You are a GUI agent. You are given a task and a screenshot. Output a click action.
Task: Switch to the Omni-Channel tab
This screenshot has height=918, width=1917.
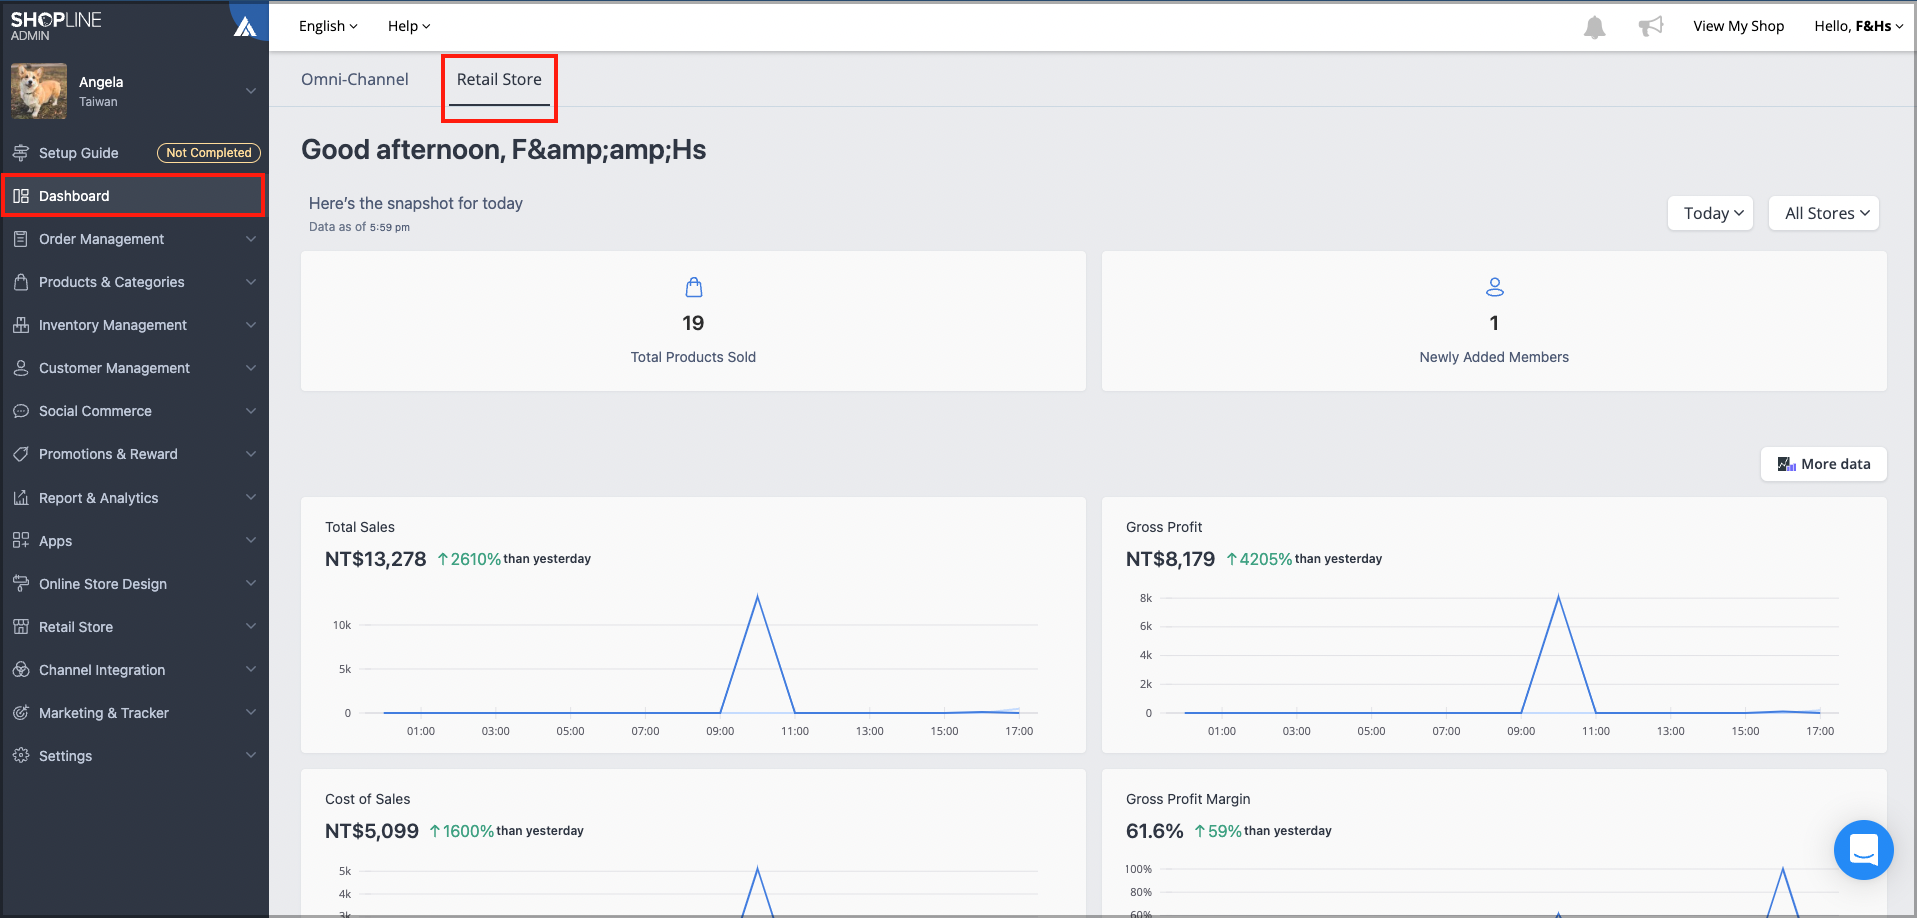(355, 79)
